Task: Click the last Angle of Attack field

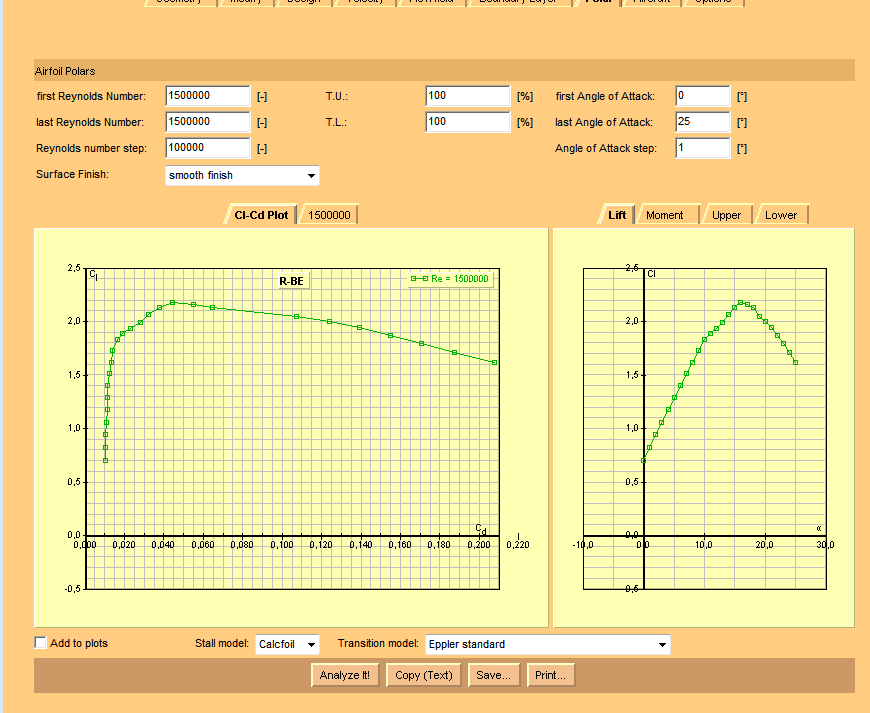Action: click(702, 122)
